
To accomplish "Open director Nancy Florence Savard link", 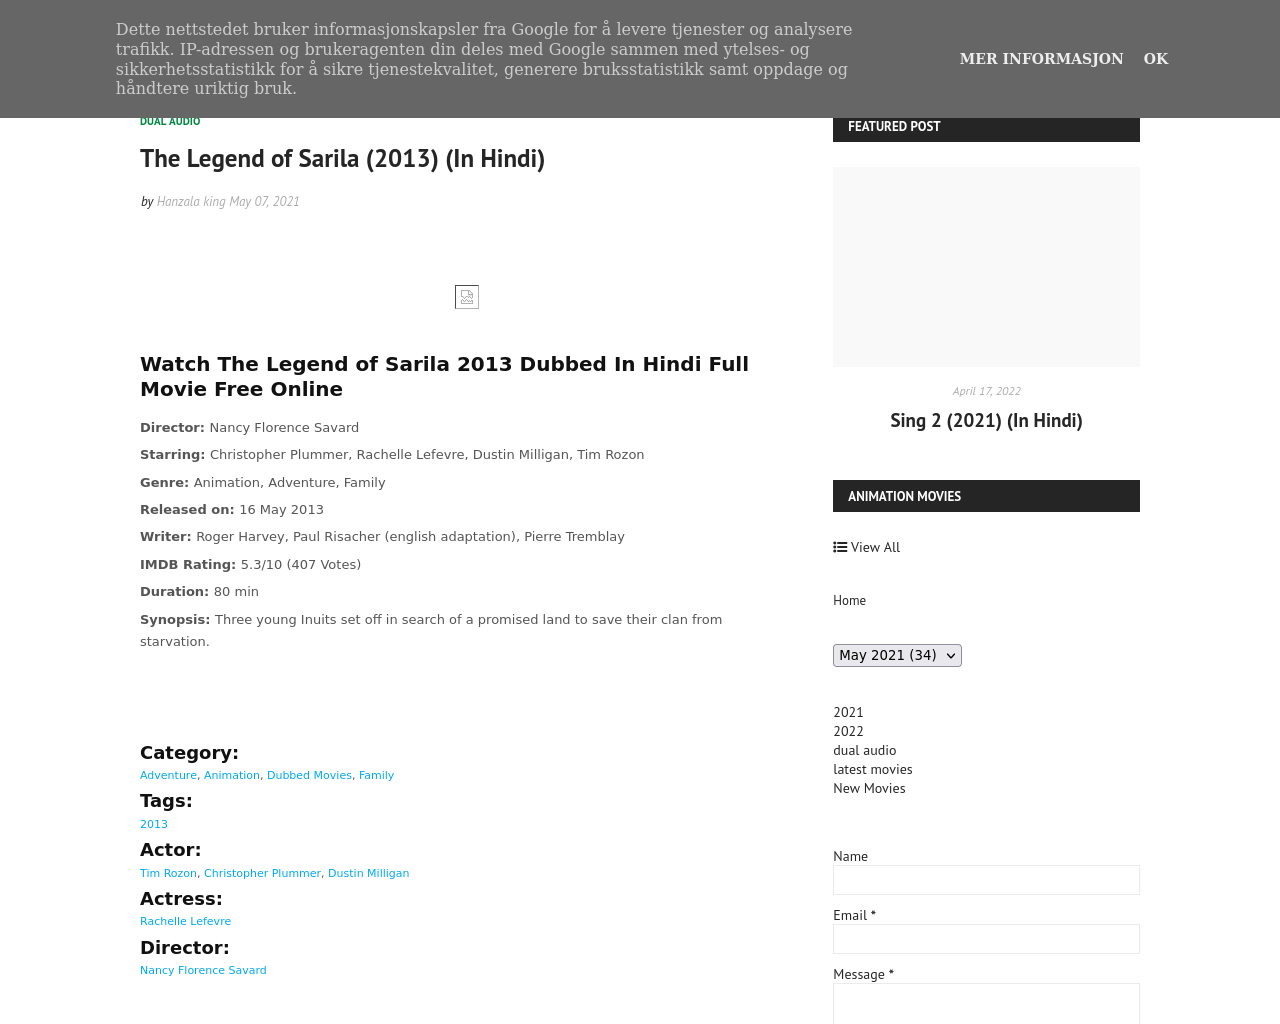I will (203, 970).
